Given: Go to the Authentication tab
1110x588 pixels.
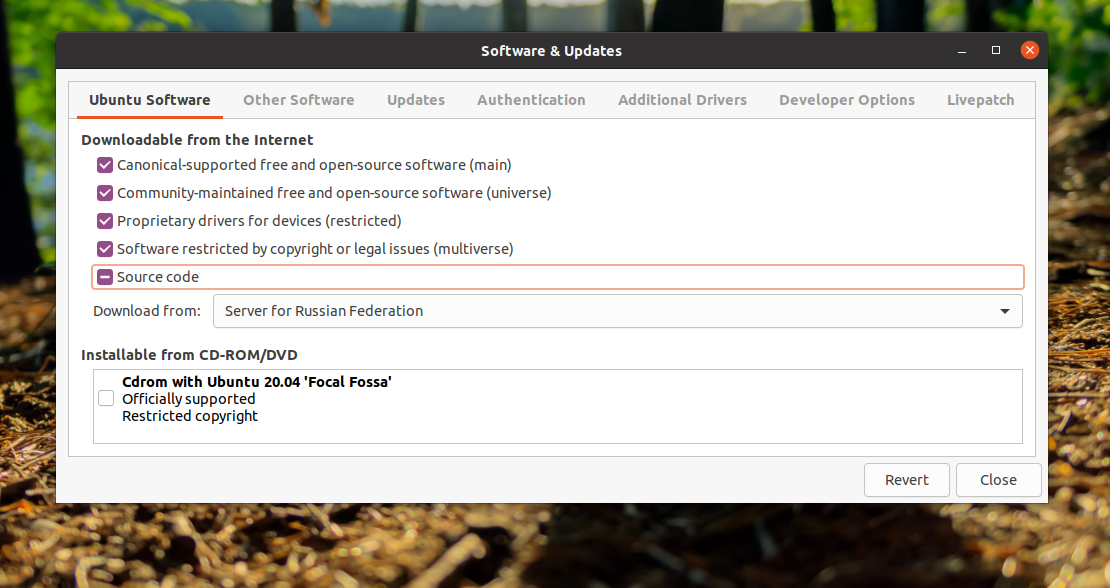Looking at the screenshot, I should tap(531, 100).
